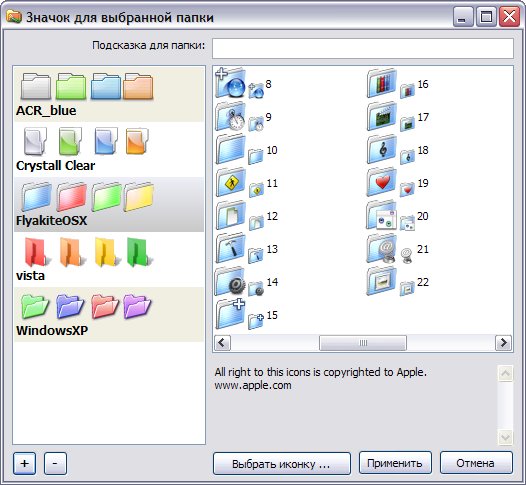
Task: Select the ACR_blue icon set
Action: click(x=109, y=94)
